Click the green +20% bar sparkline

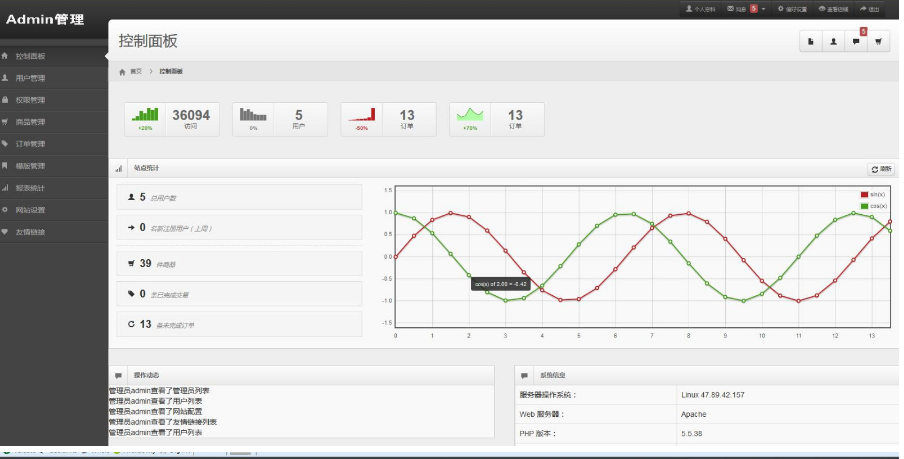click(145, 114)
